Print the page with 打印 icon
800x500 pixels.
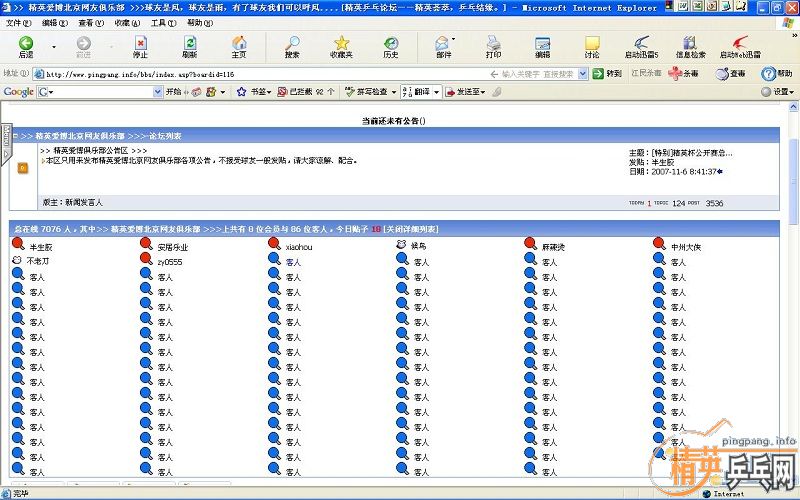[493, 47]
